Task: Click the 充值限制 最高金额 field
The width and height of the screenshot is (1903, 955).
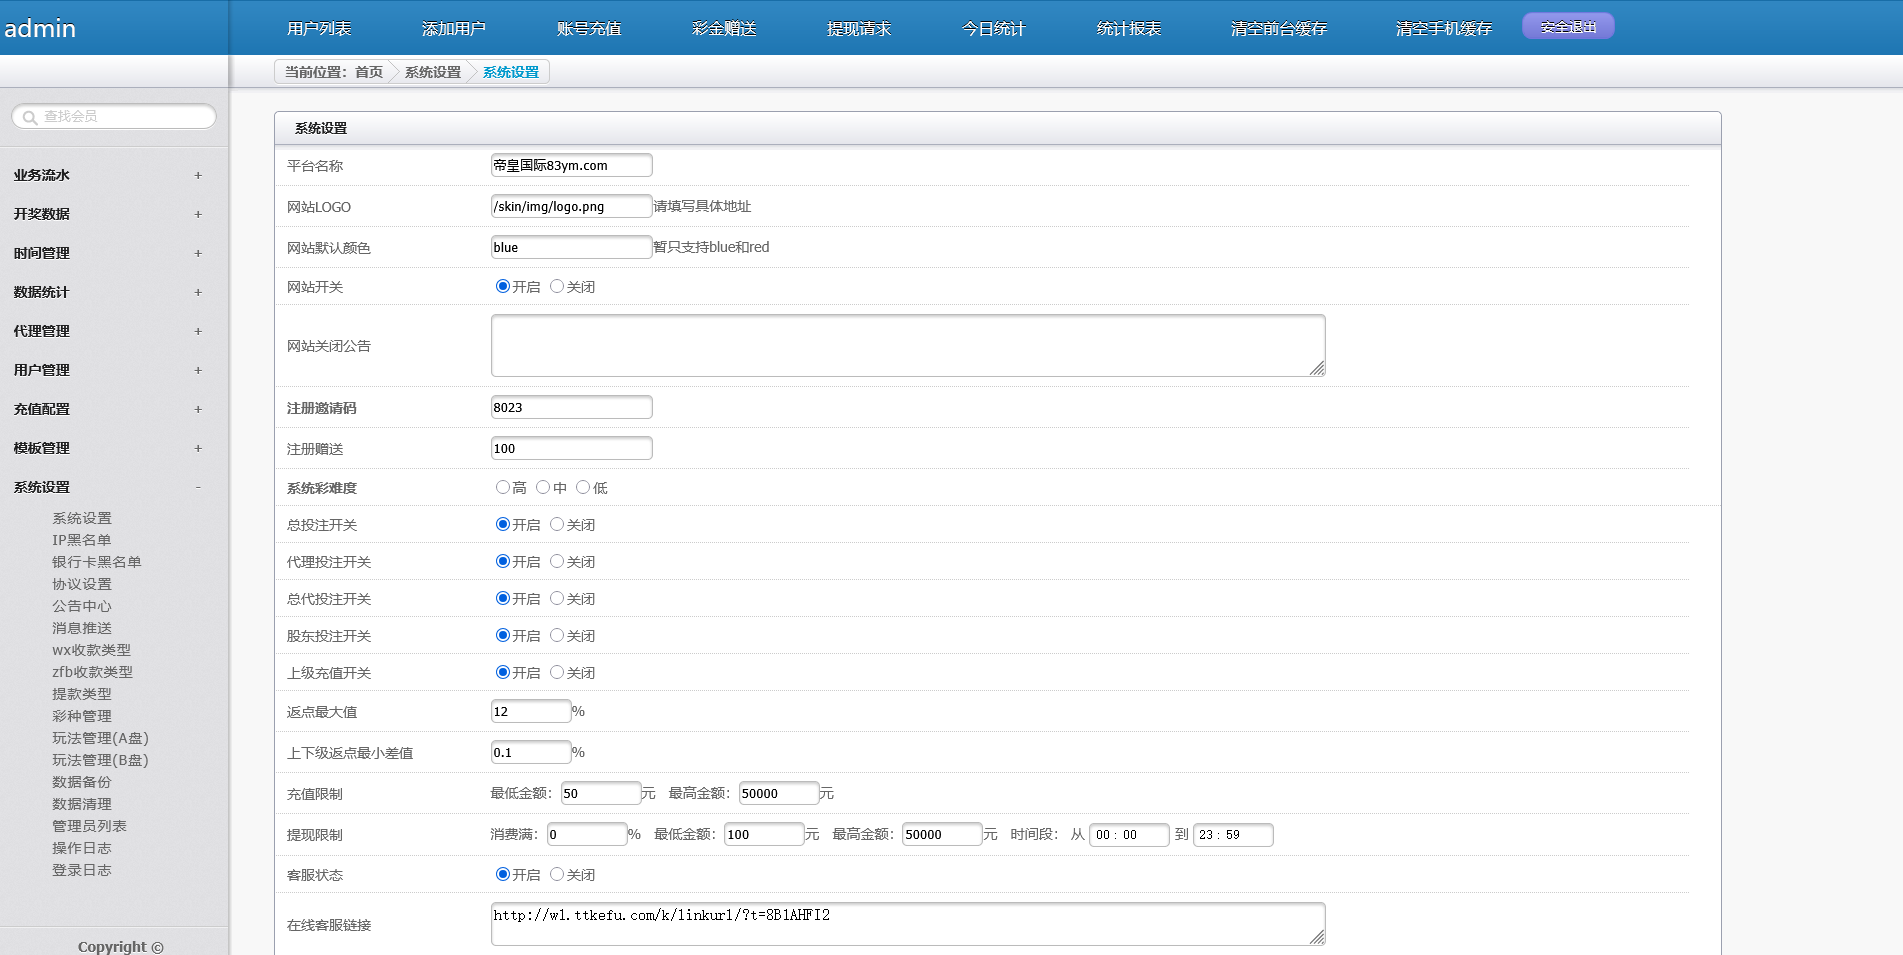Action: (779, 793)
